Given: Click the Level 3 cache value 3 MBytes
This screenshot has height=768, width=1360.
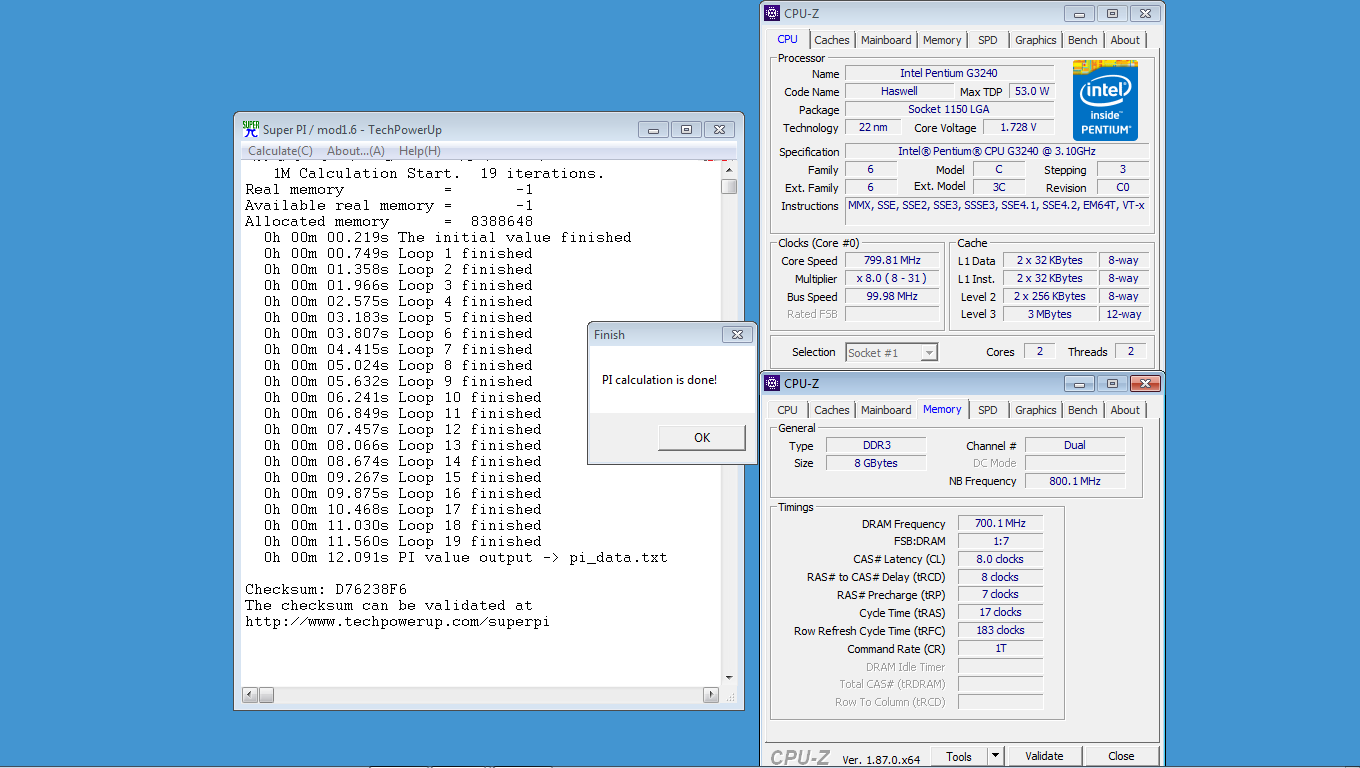Looking at the screenshot, I should click(x=1050, y=314).
